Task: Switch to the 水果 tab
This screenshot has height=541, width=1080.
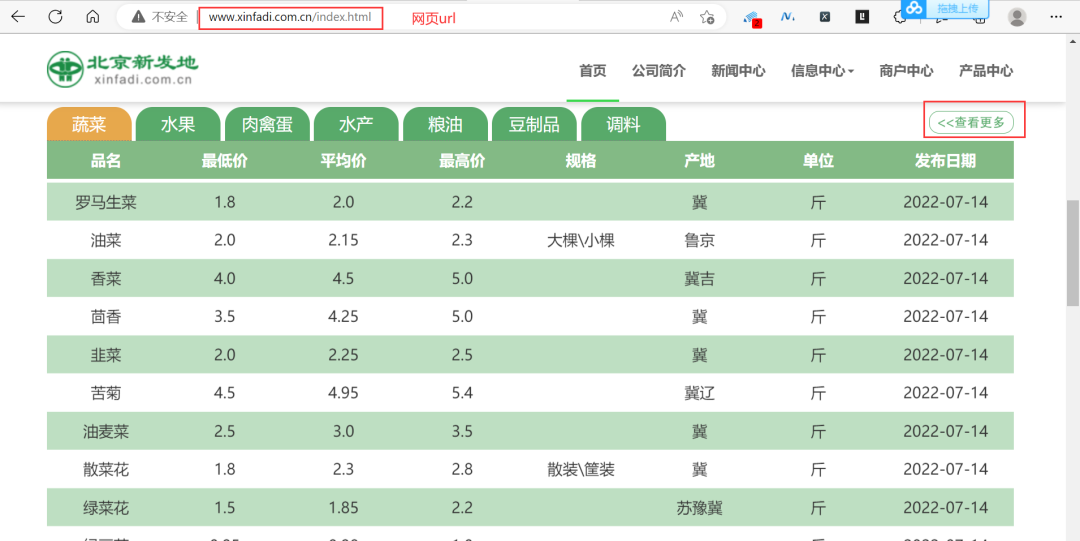Action: (178, 124)
